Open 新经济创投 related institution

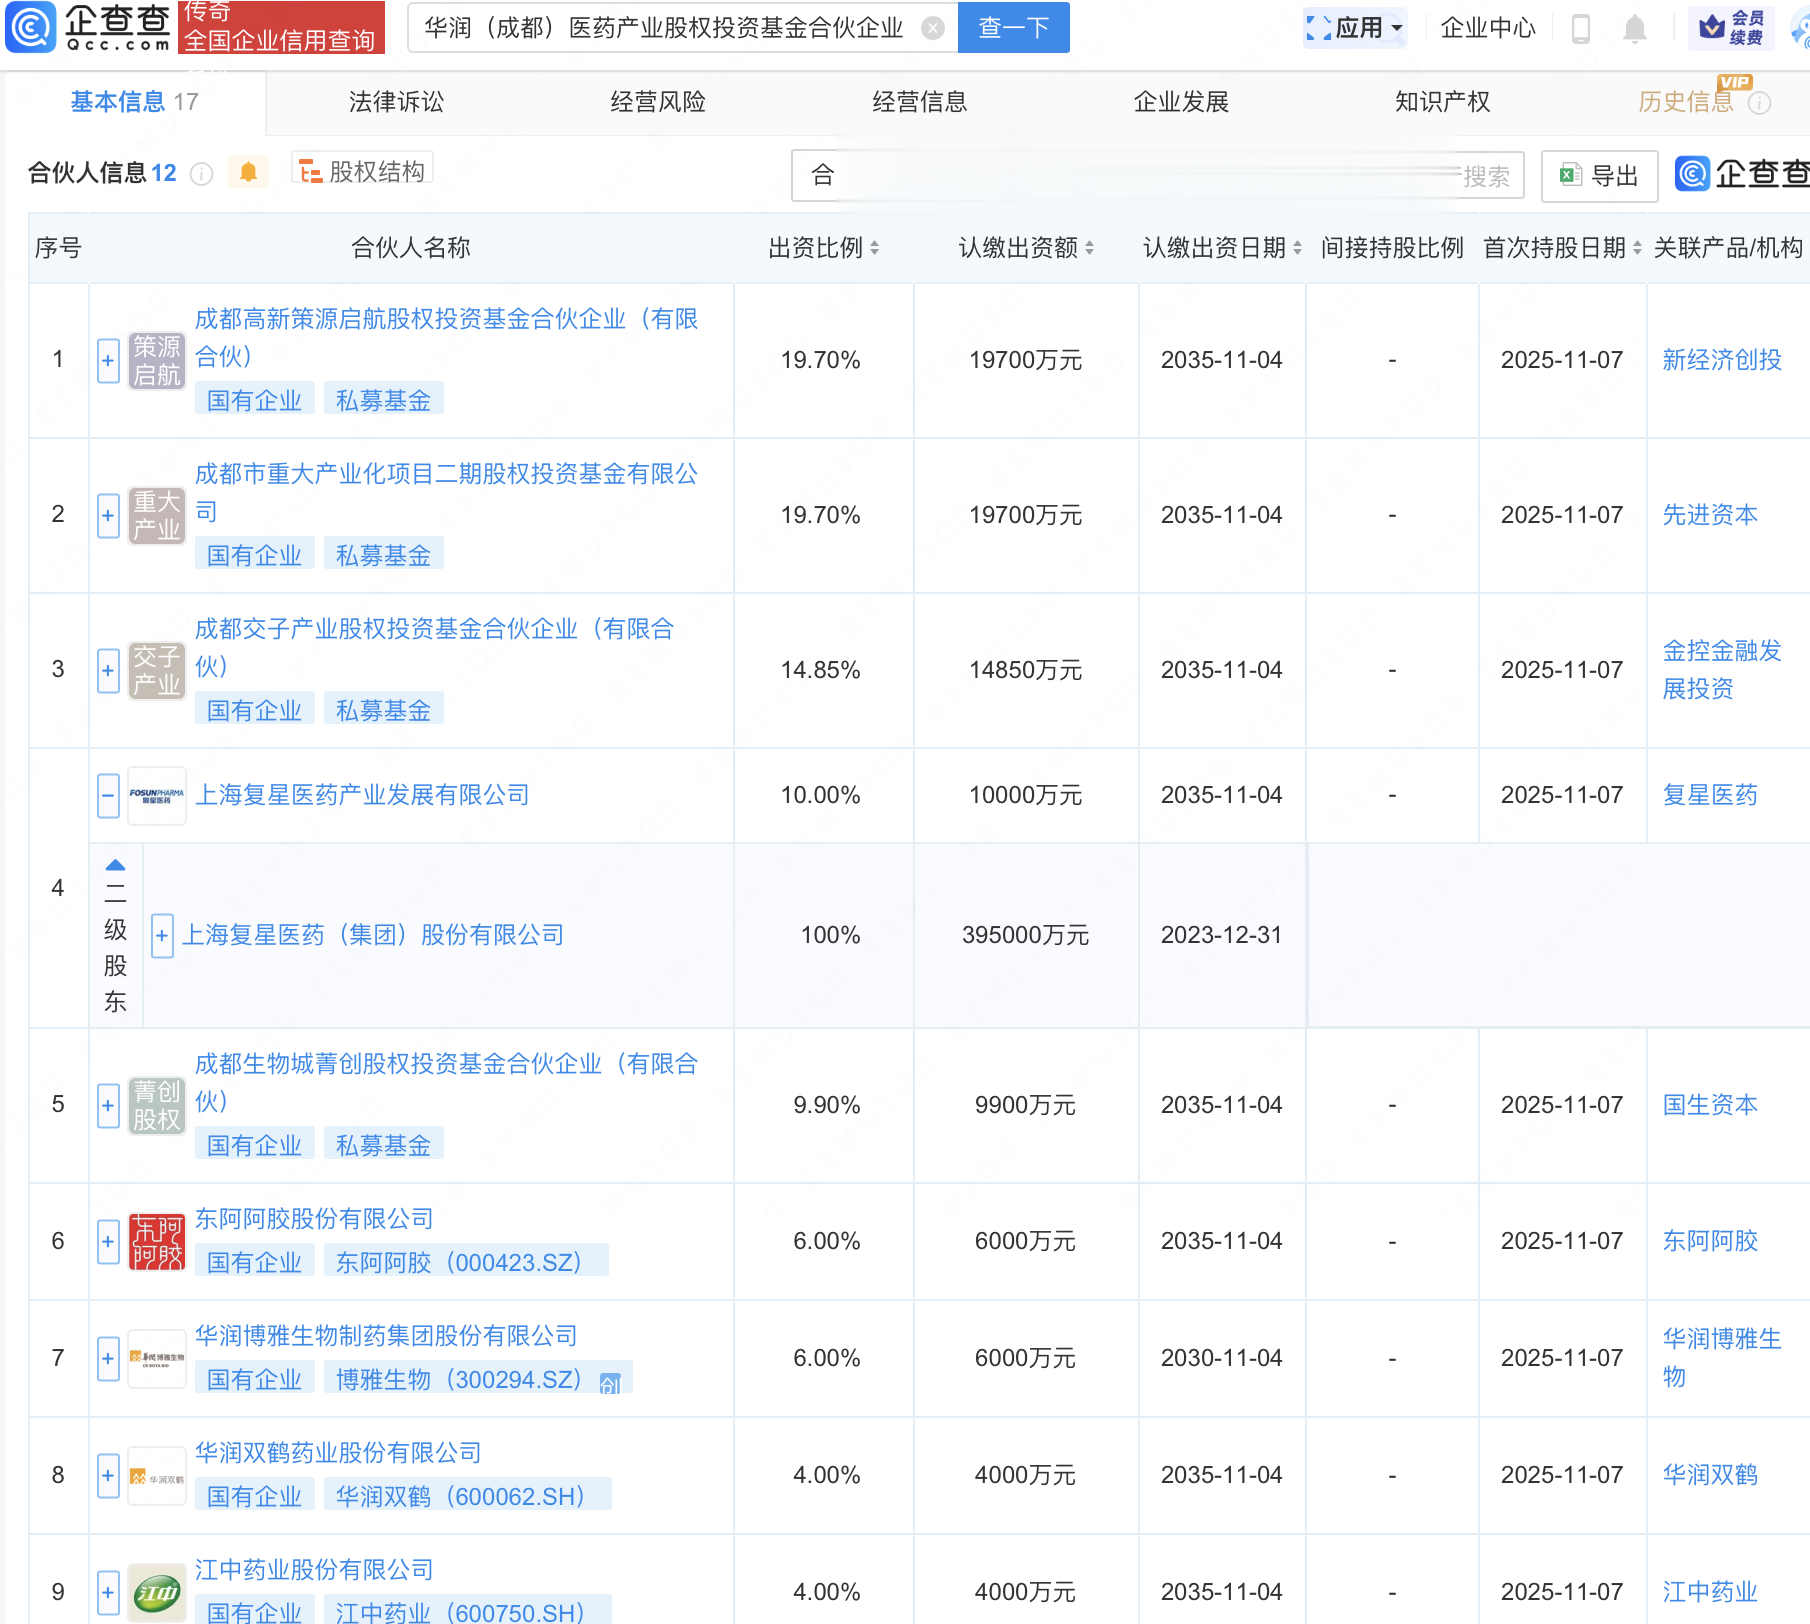click(1722, 360)
